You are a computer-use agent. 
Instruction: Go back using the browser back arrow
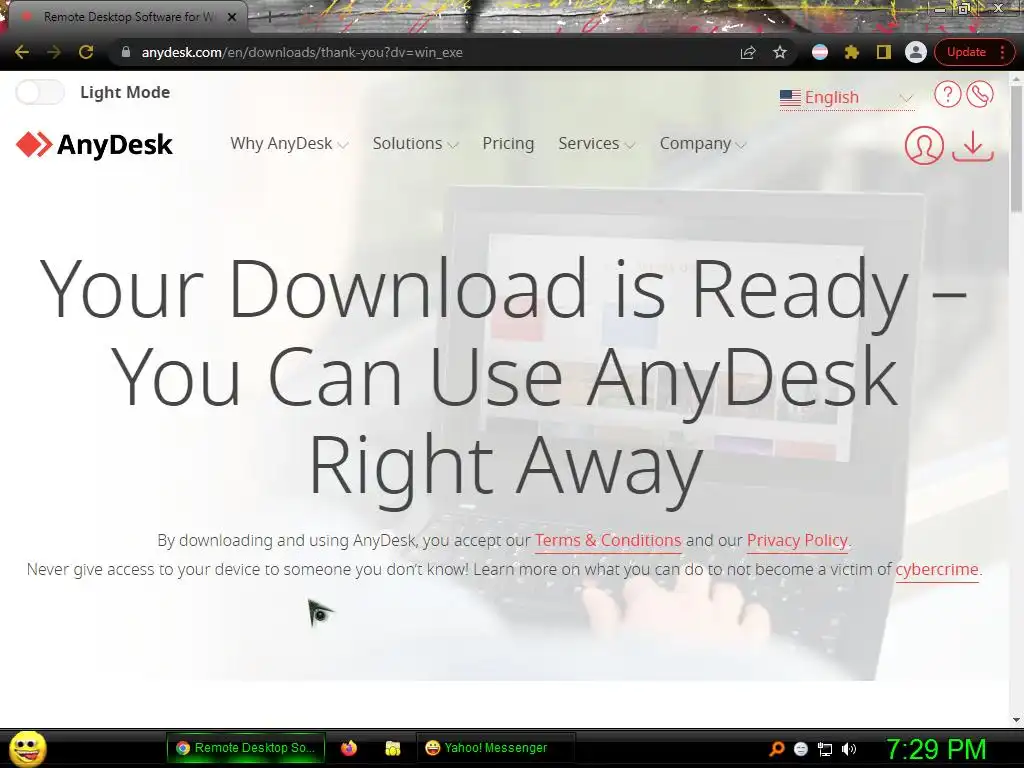[22, 52]
